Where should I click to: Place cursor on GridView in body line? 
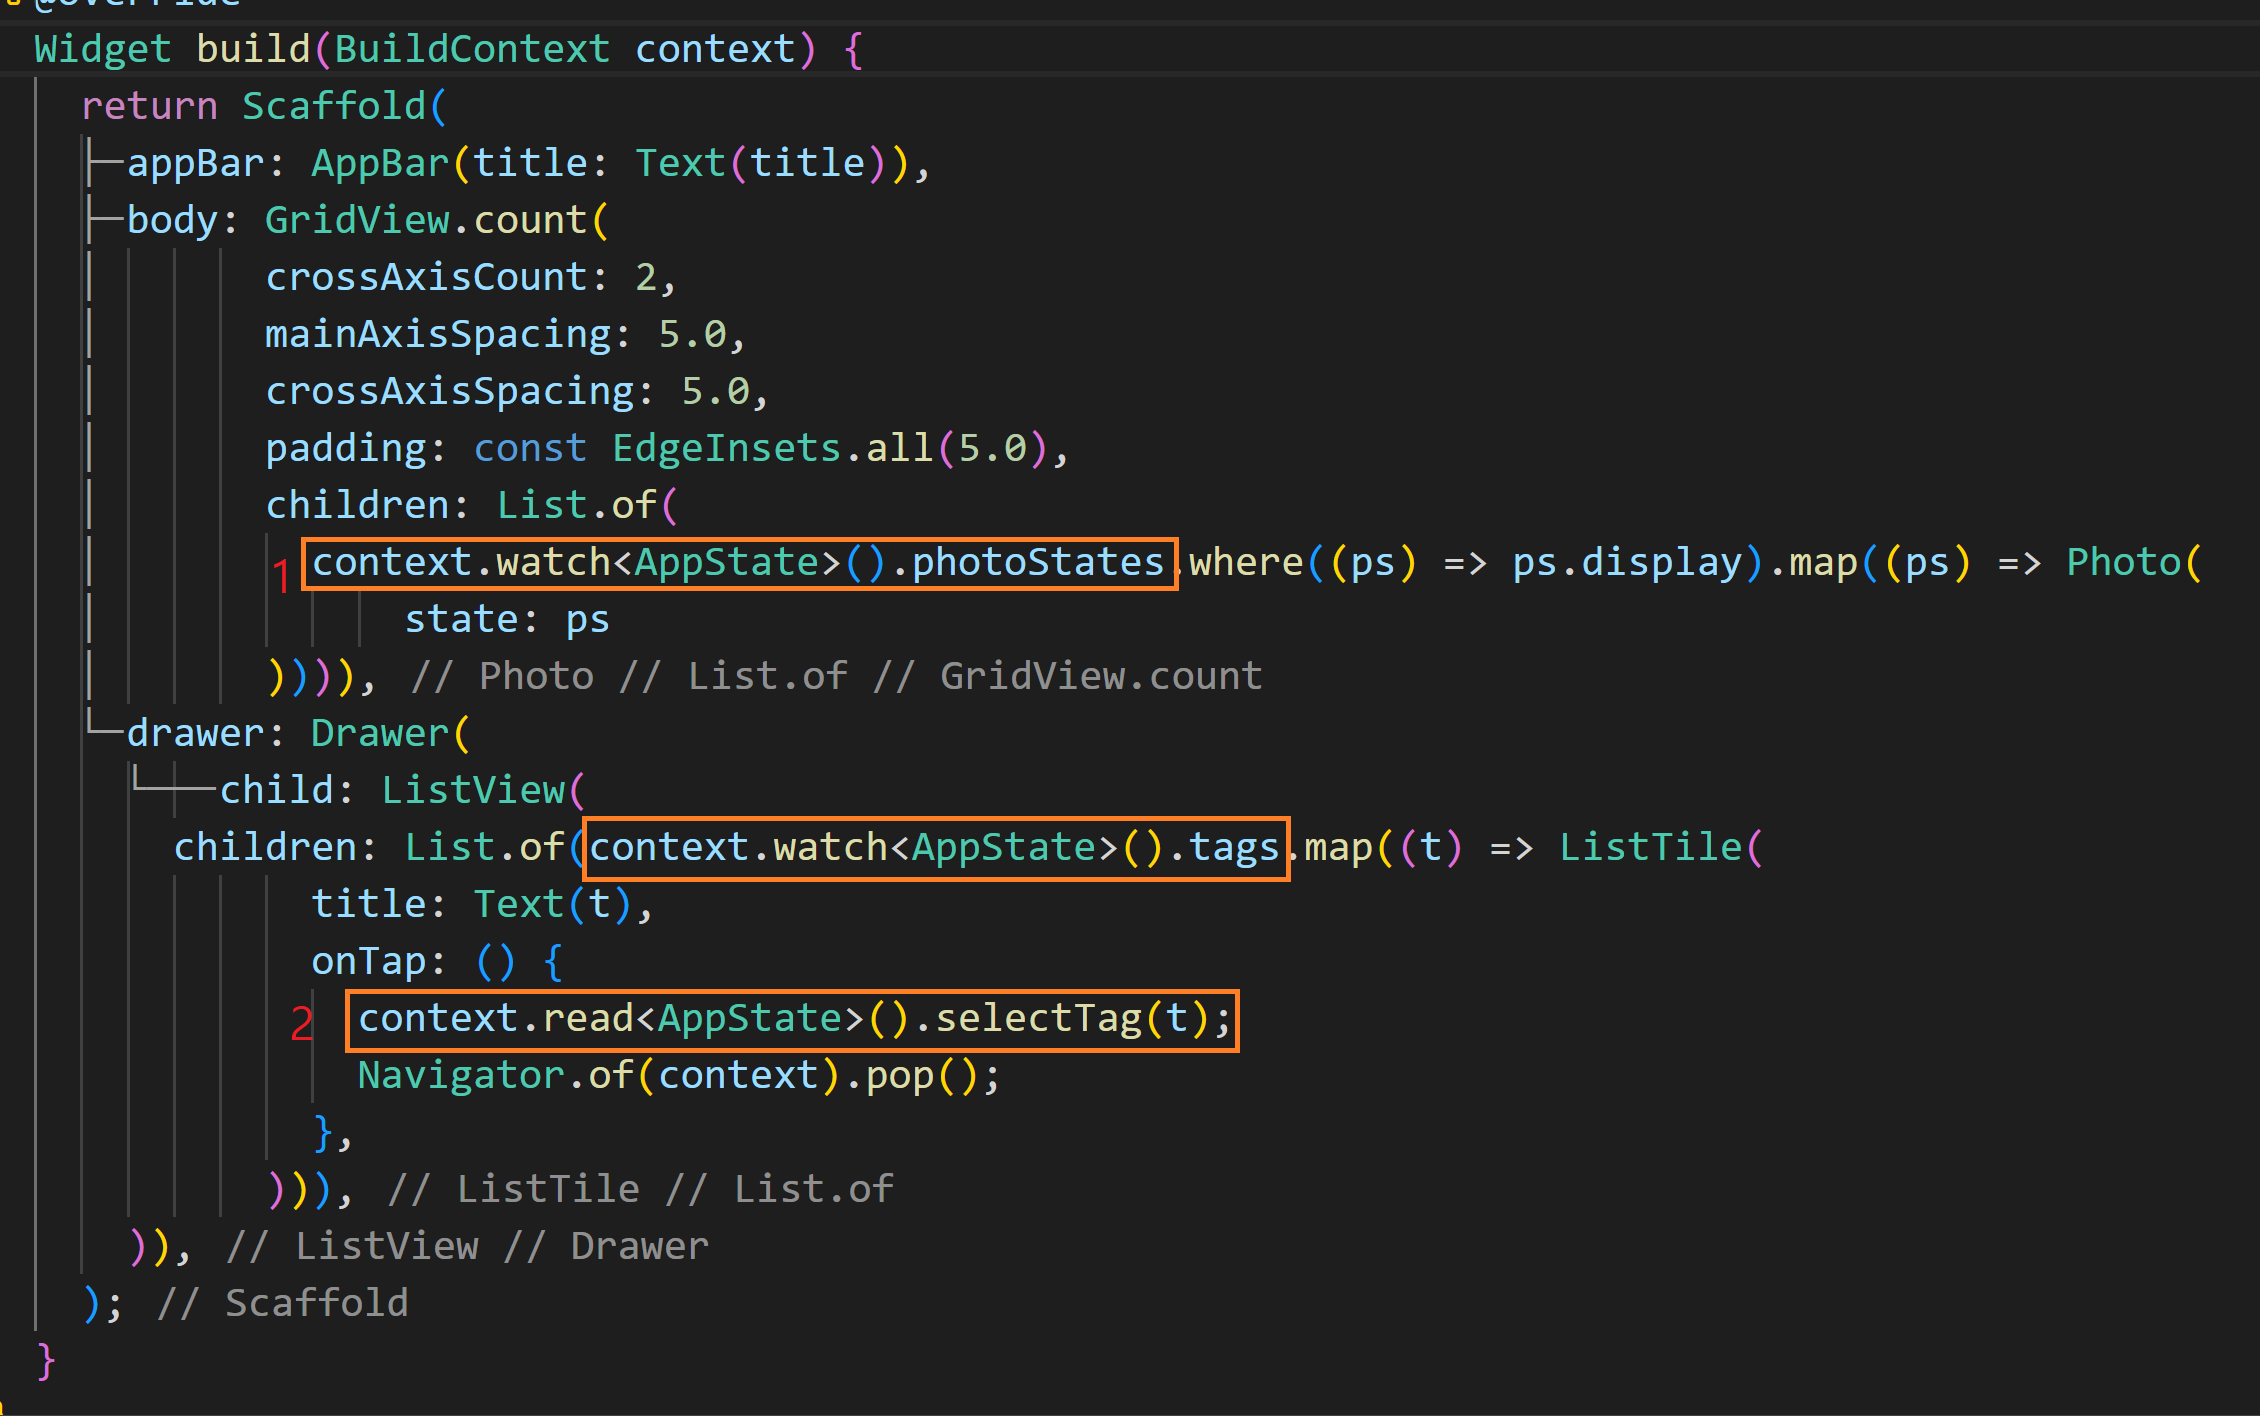point(356,220)
